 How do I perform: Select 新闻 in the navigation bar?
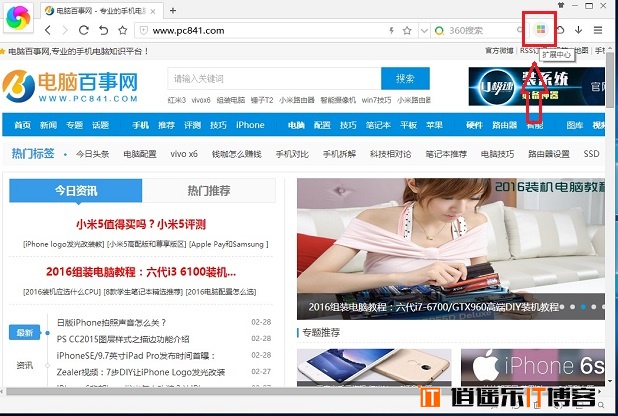[x=48, y=125]
